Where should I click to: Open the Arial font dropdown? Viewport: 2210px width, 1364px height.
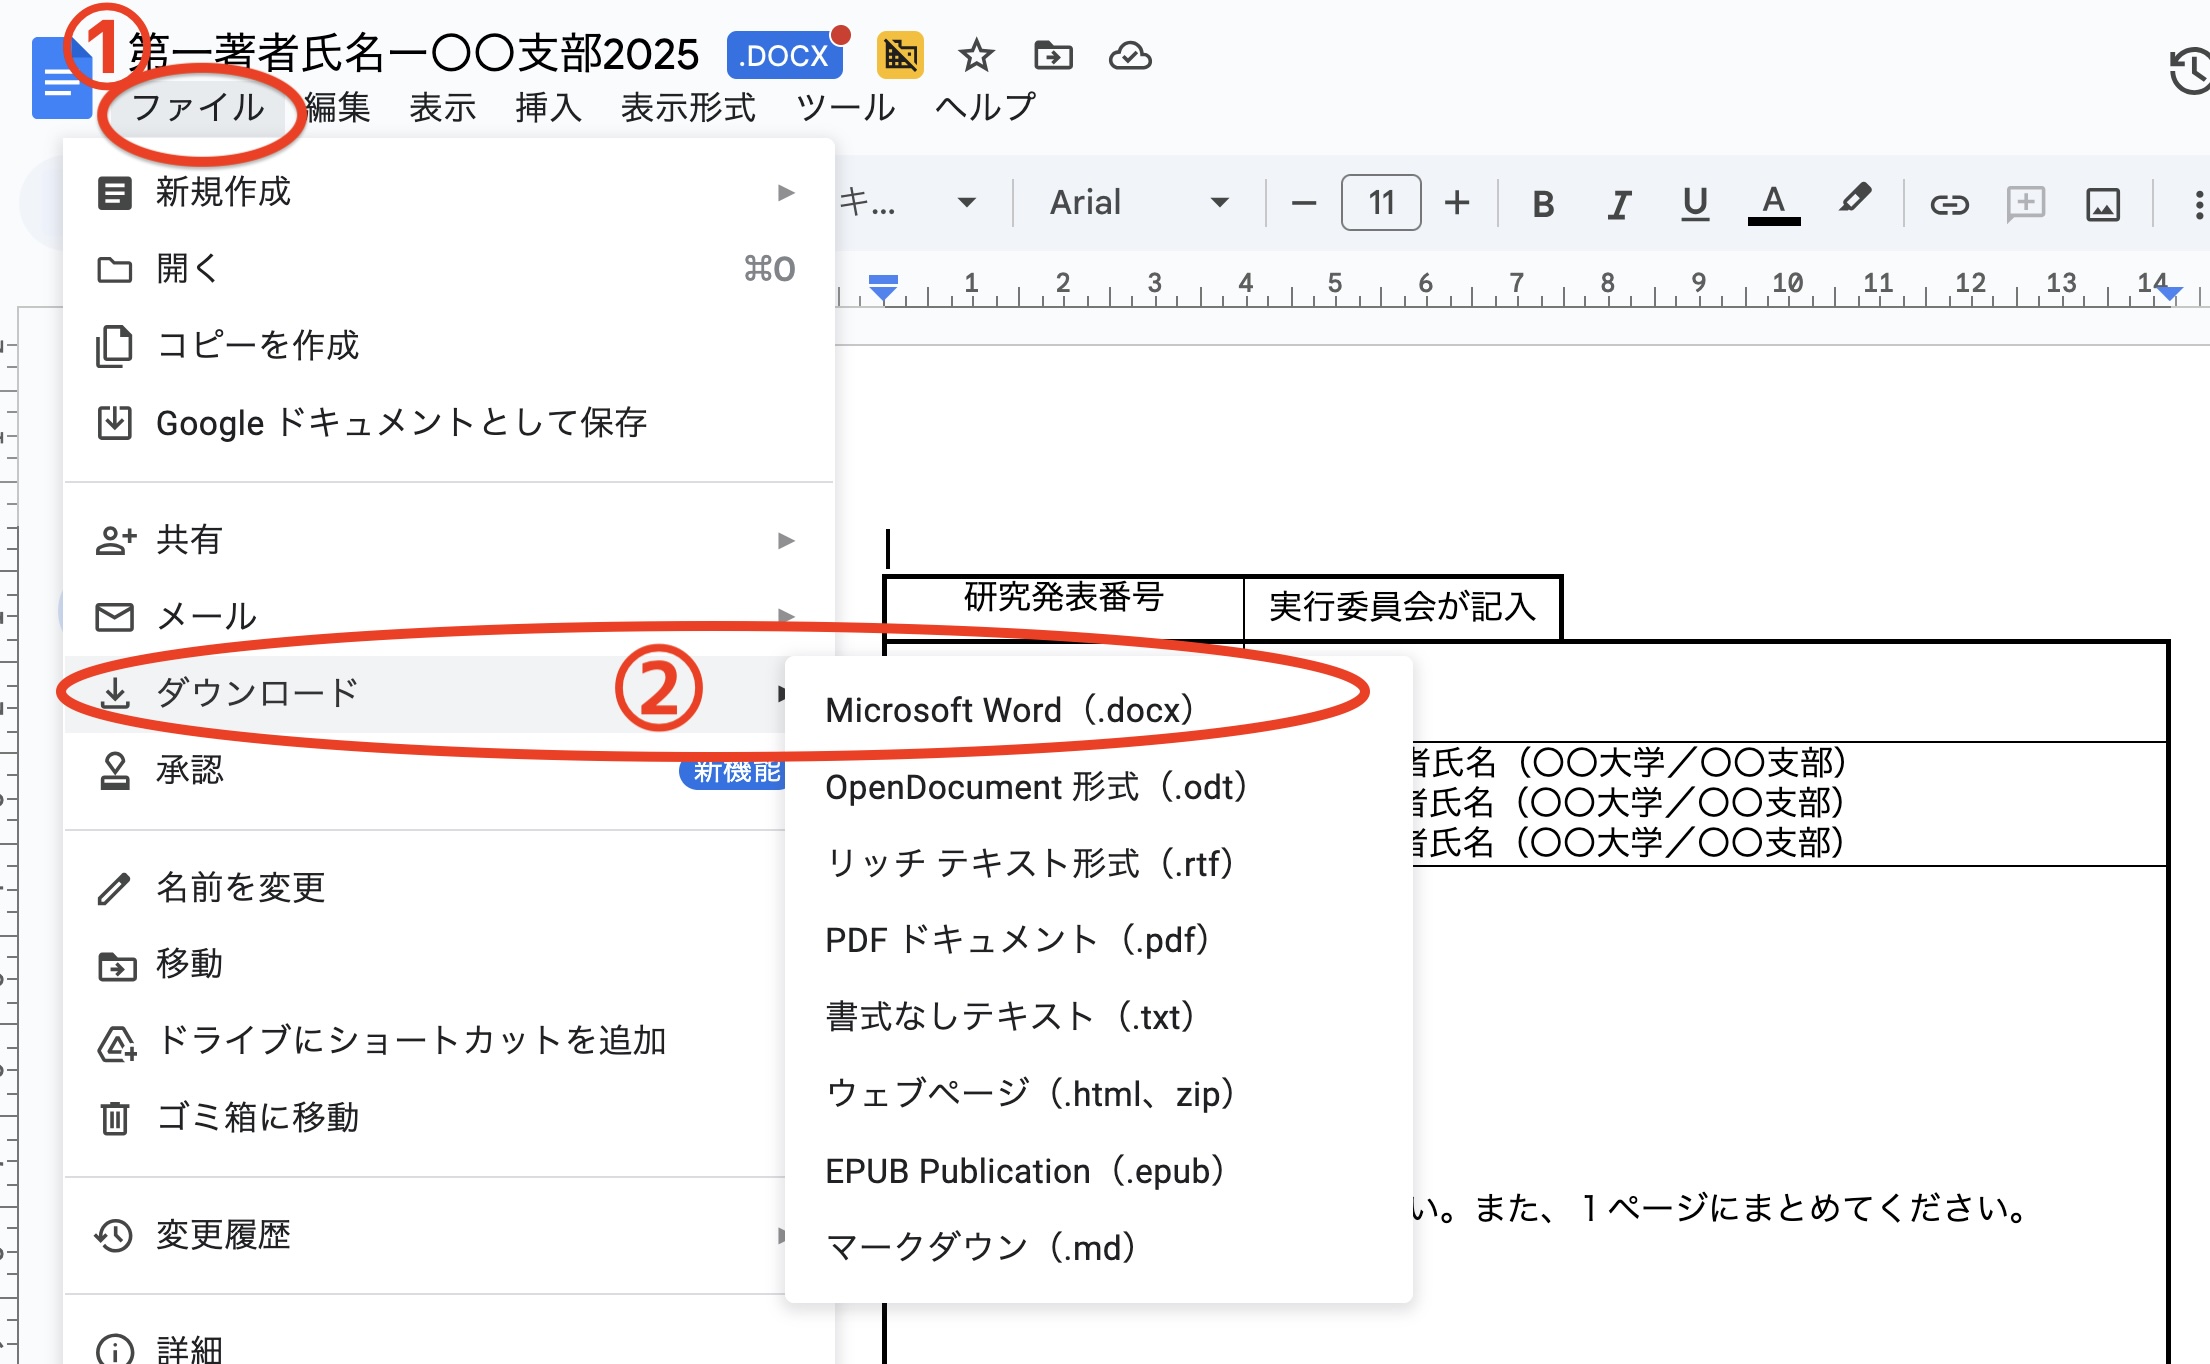[x=1138, y=203]
